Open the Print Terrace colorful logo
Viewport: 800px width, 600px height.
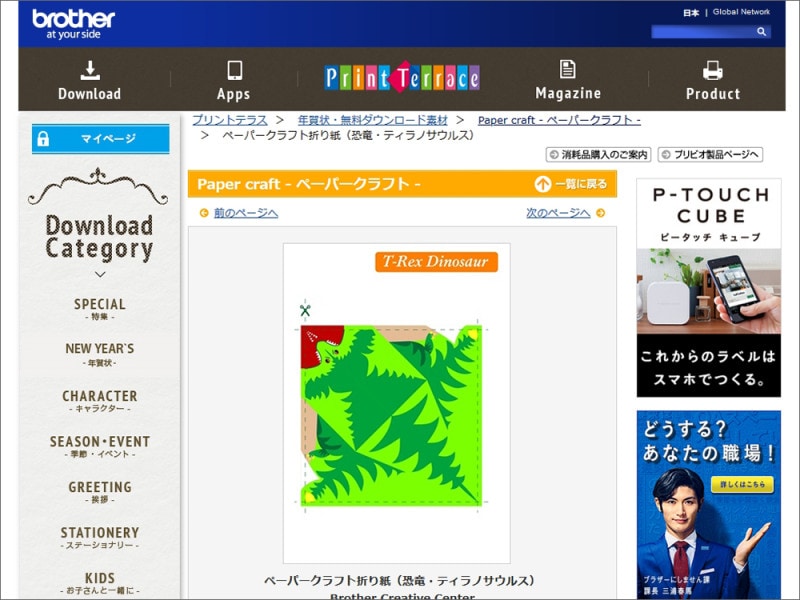[400, 76]
